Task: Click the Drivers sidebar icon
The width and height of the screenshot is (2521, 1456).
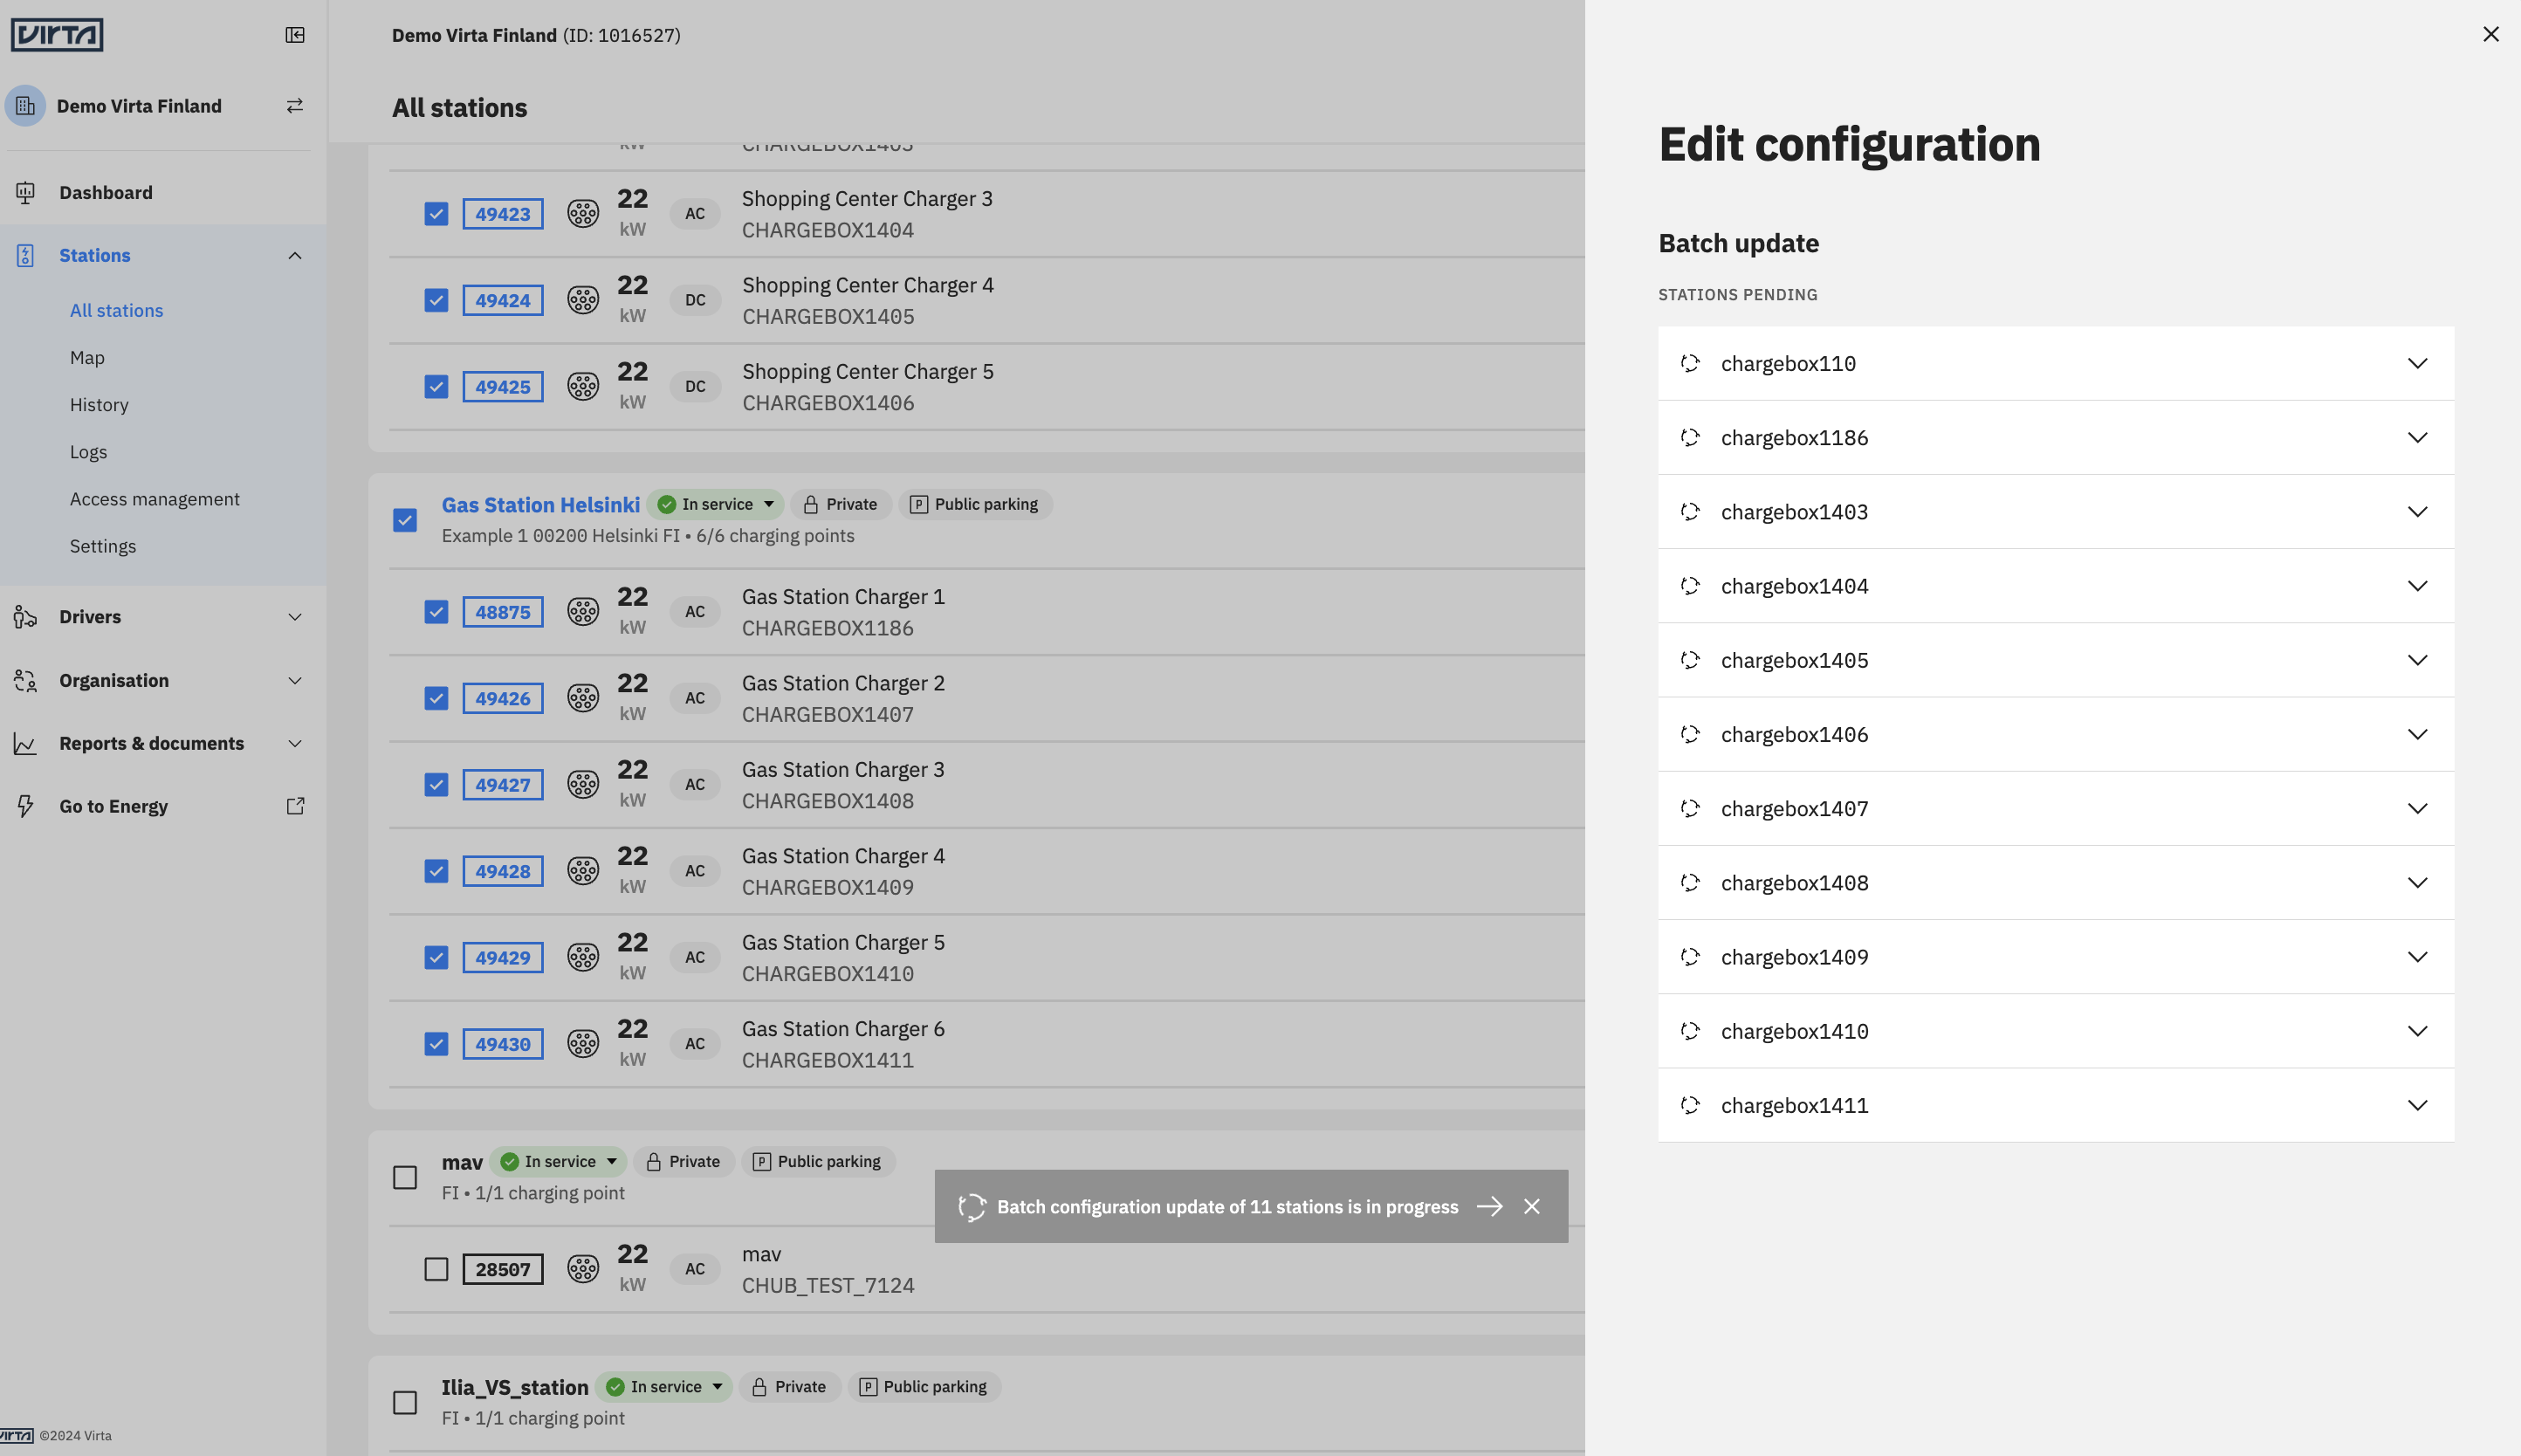Action: (x=25, y=617)
